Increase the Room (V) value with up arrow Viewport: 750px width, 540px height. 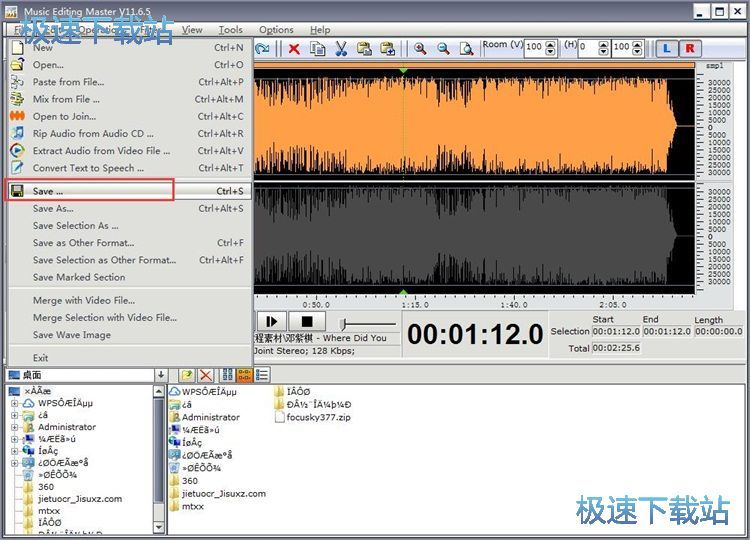coord(551,44)
